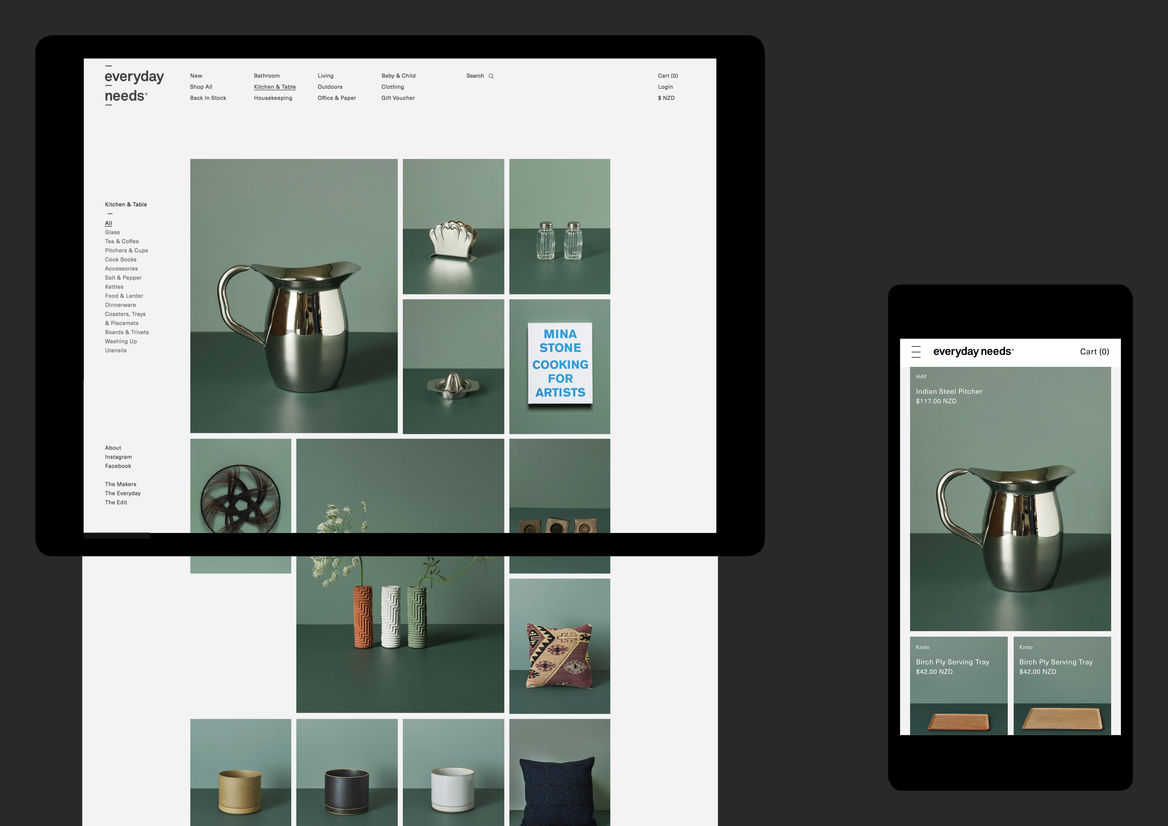Click the everyday needs desktop logo
This screenshot has width=1168, height=826.
pyautogui.click(x=133, y=86)
